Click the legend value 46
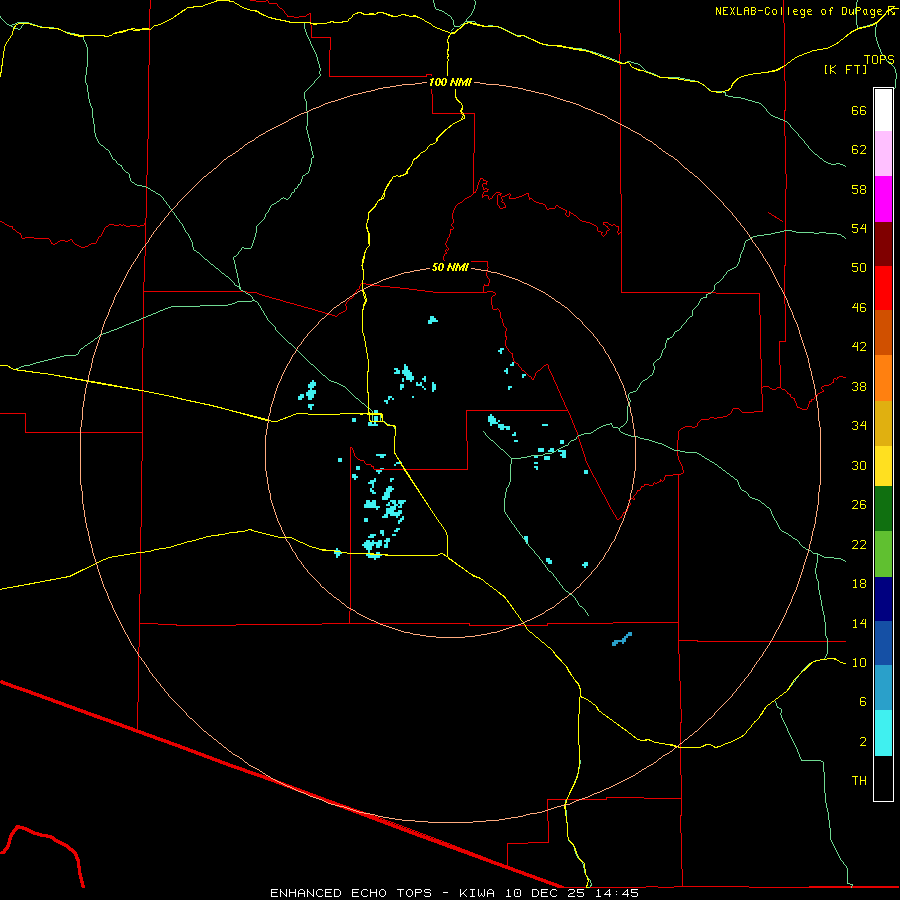900x900 pixels. pyautogui.click(x=859, y=308)
